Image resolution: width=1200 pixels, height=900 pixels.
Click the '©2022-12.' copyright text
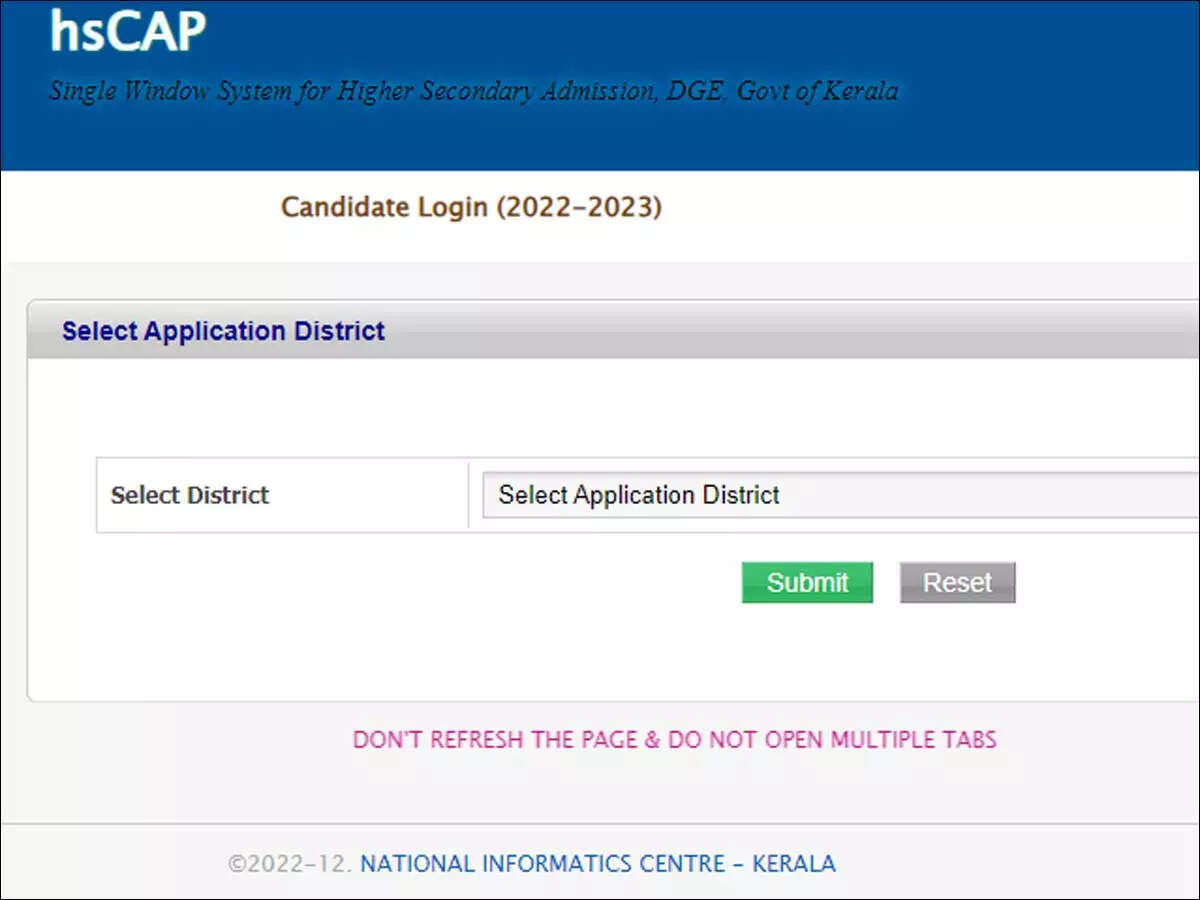click(290, 863)
